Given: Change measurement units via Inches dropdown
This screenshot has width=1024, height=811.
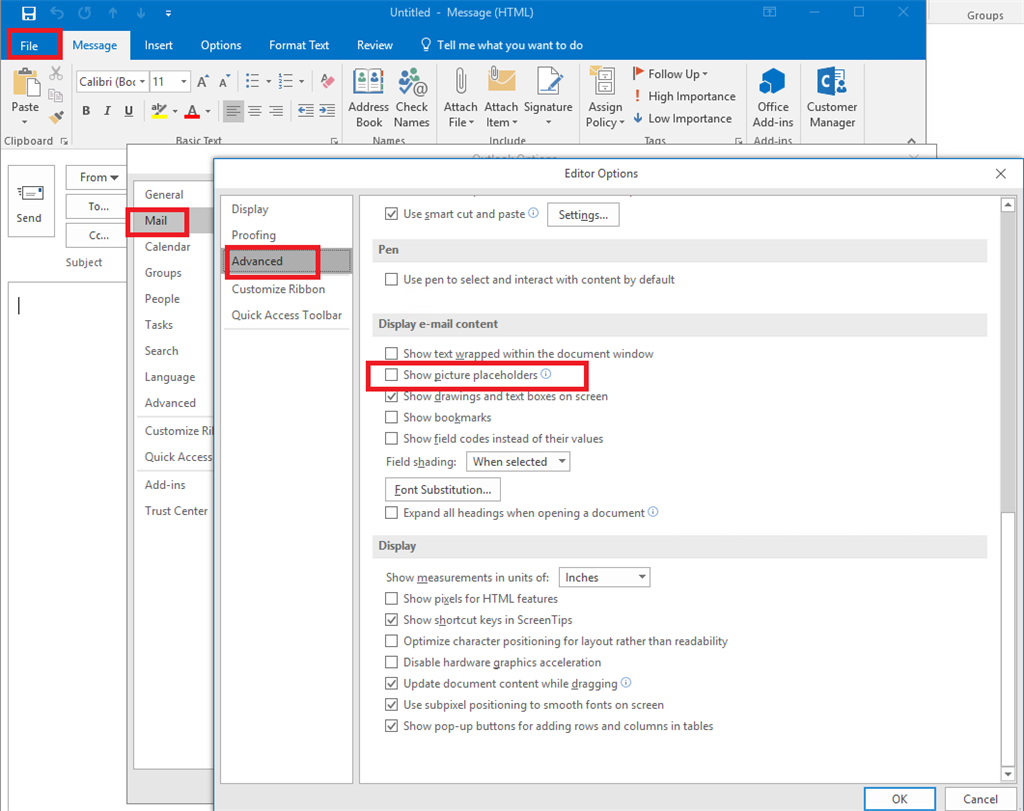Looking at the screenshot, I should (604, 577).
